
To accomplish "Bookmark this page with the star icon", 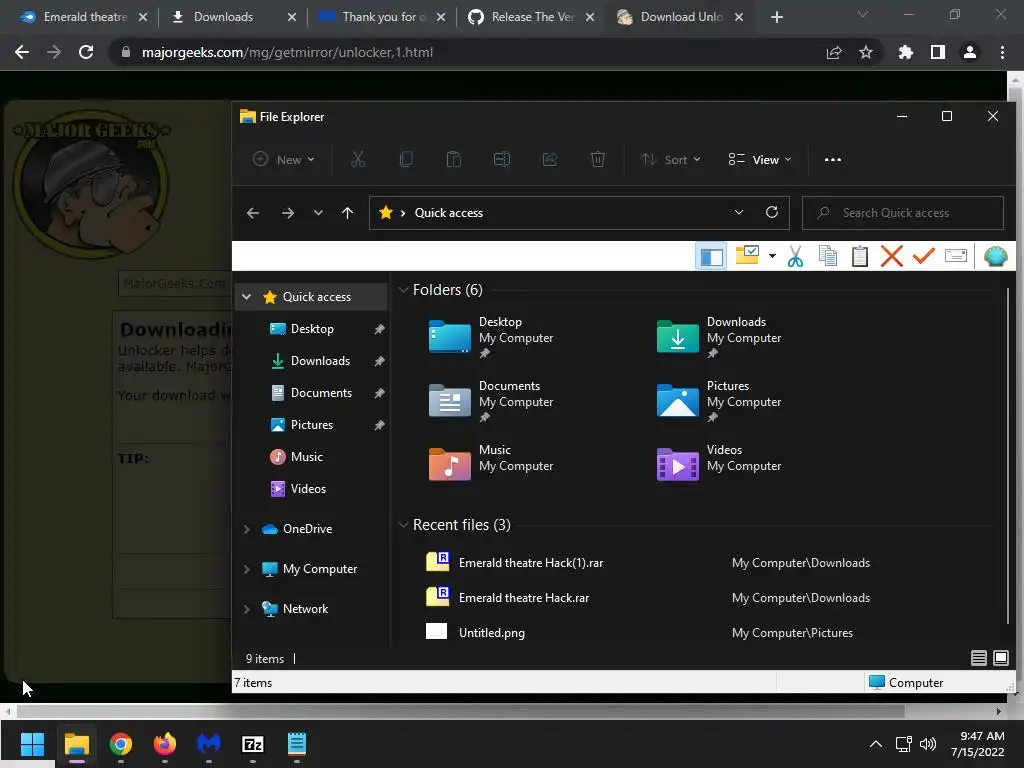I will tap(866, 52).
